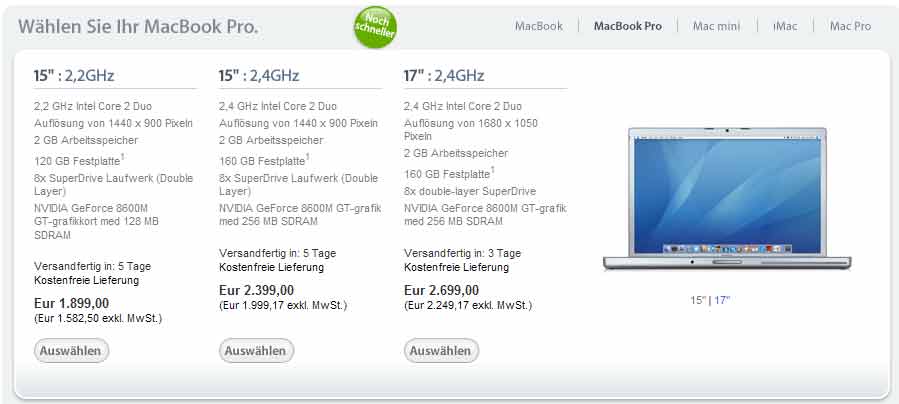Click the 15" : 2,2GHz heading
Screen dimensions: 899x404
(74, 76)
